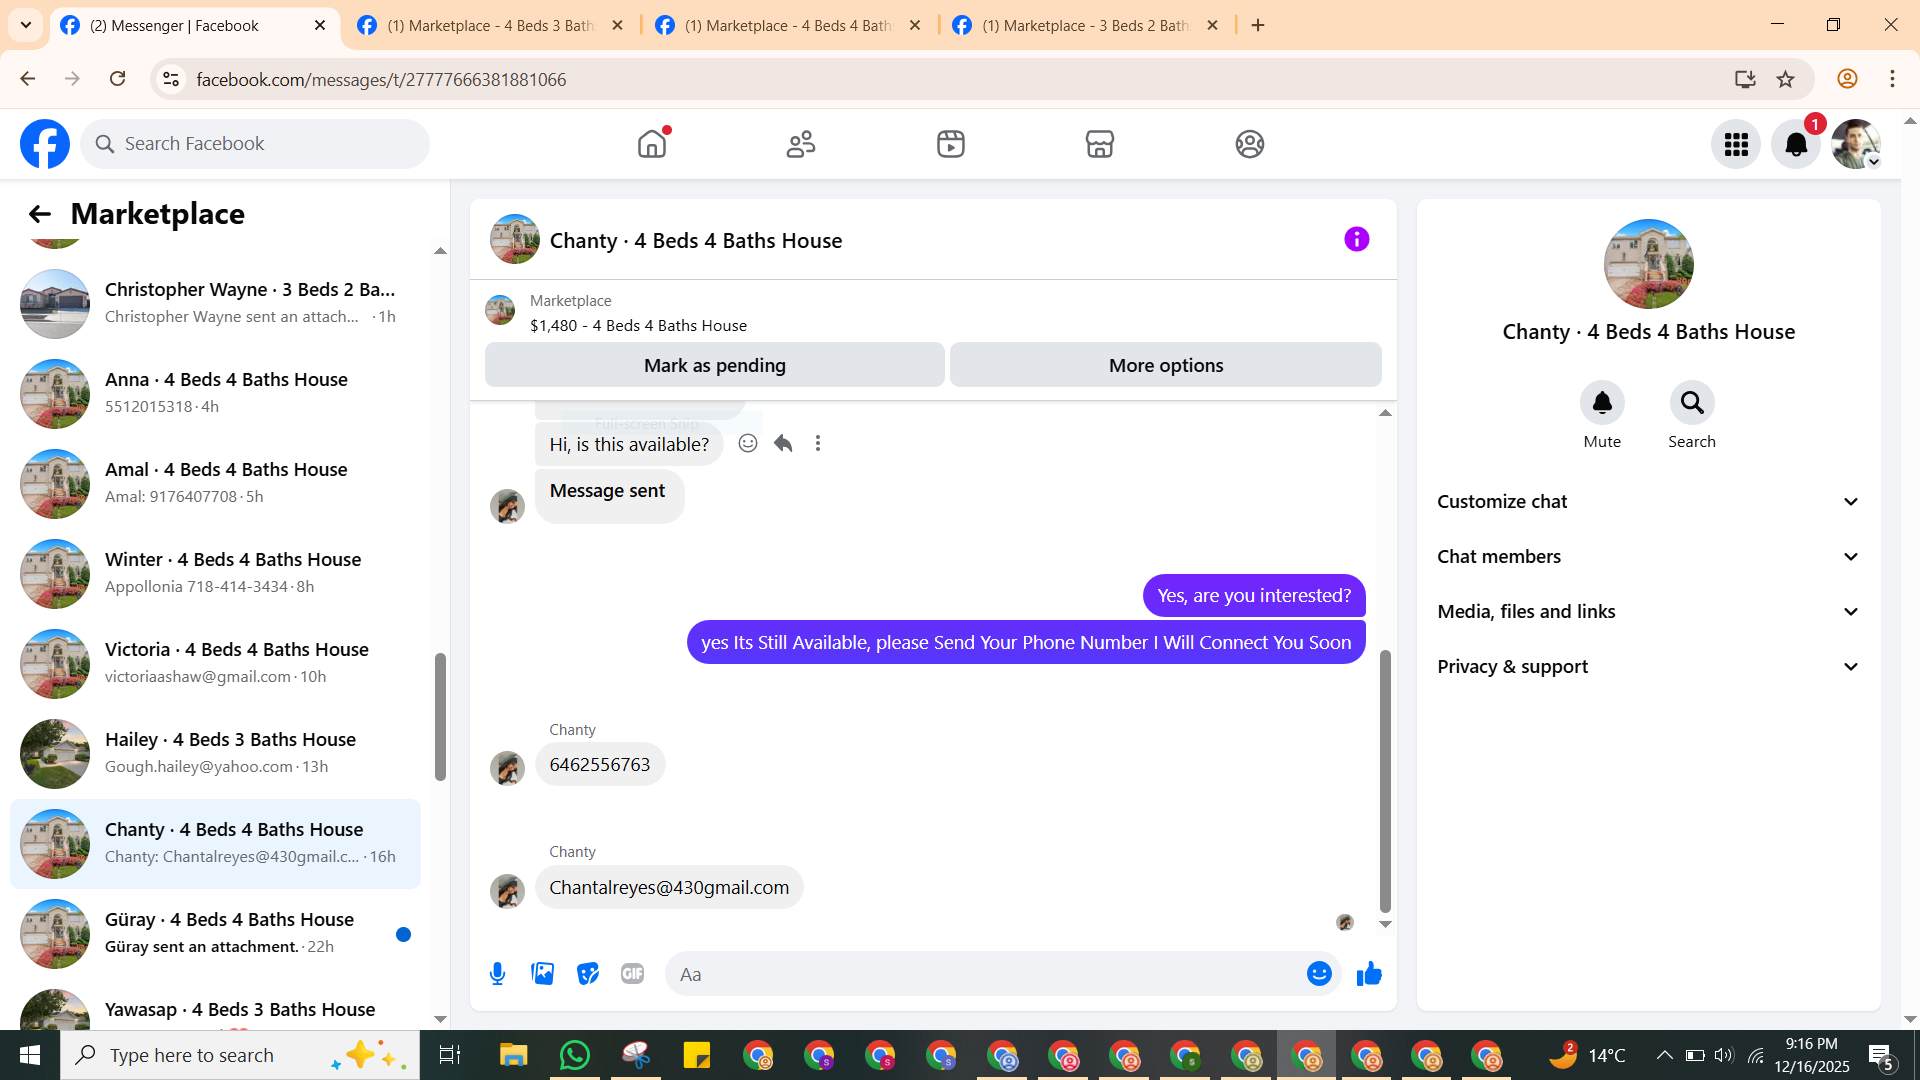This screenshot has height=1080, width=1920.
Task: Open Anna 4 Beds 4 Baths conversation
Action: click(215, 393)
